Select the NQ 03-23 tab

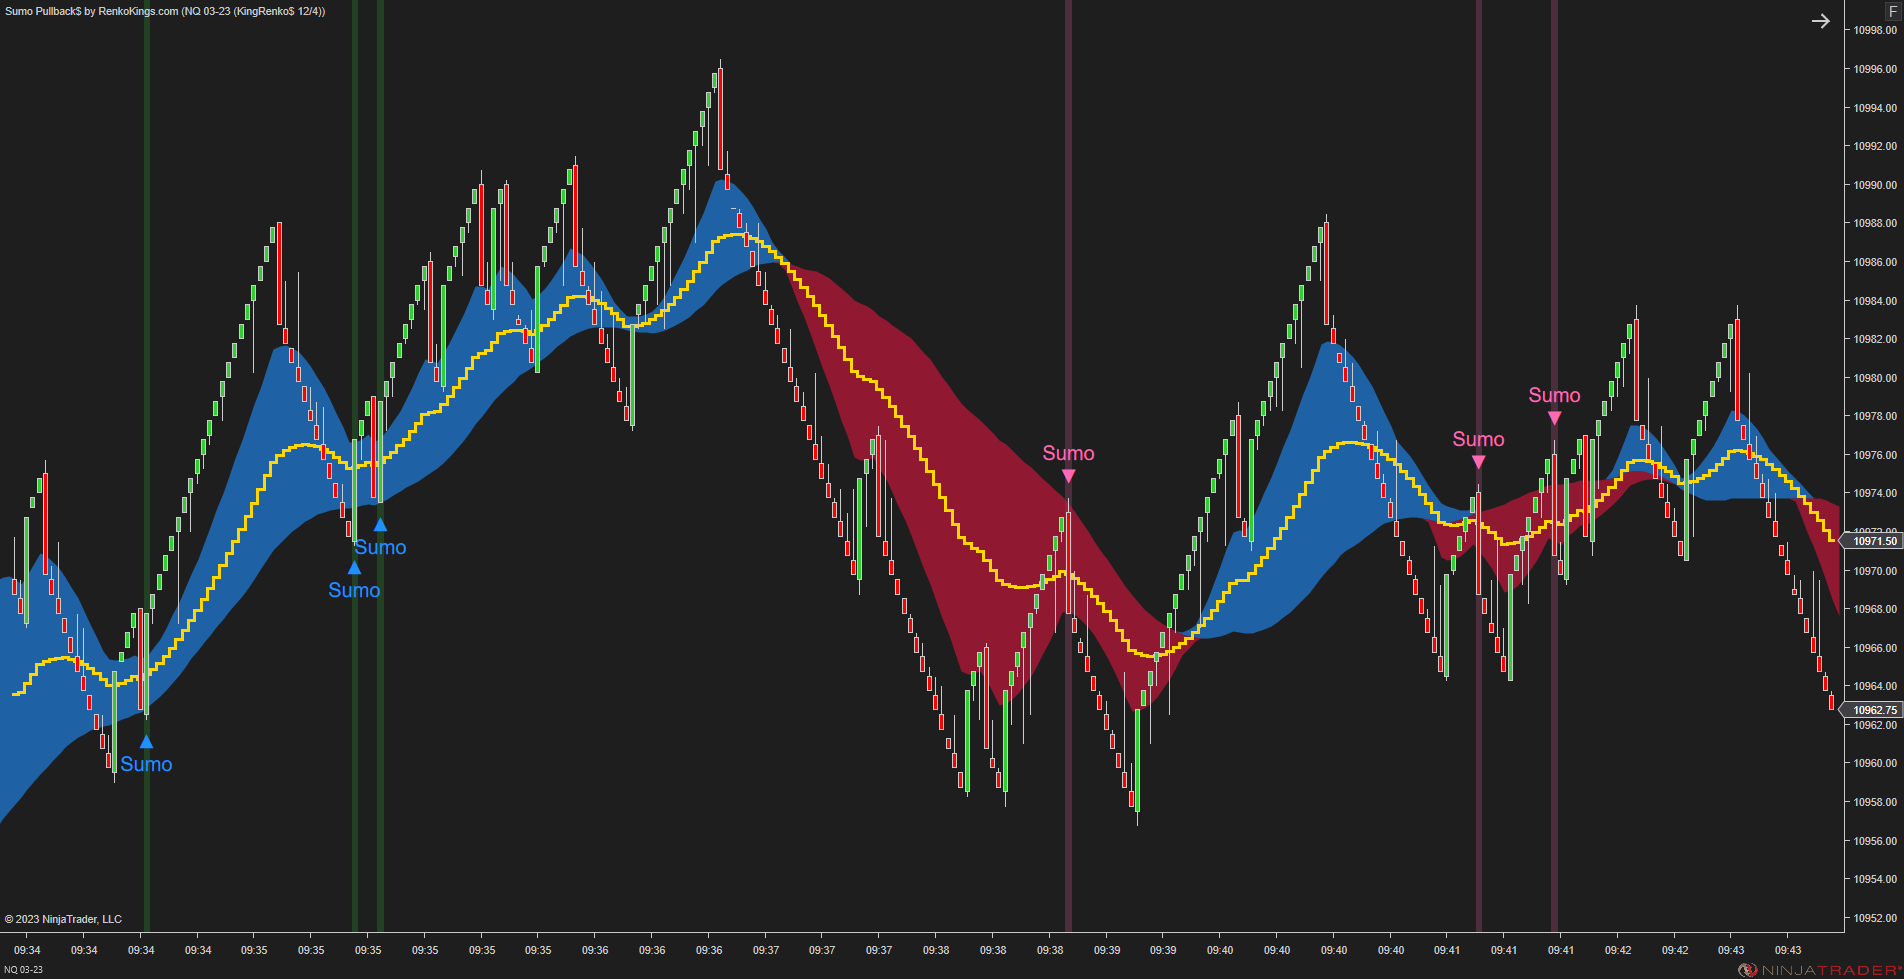tap(22, 969)
